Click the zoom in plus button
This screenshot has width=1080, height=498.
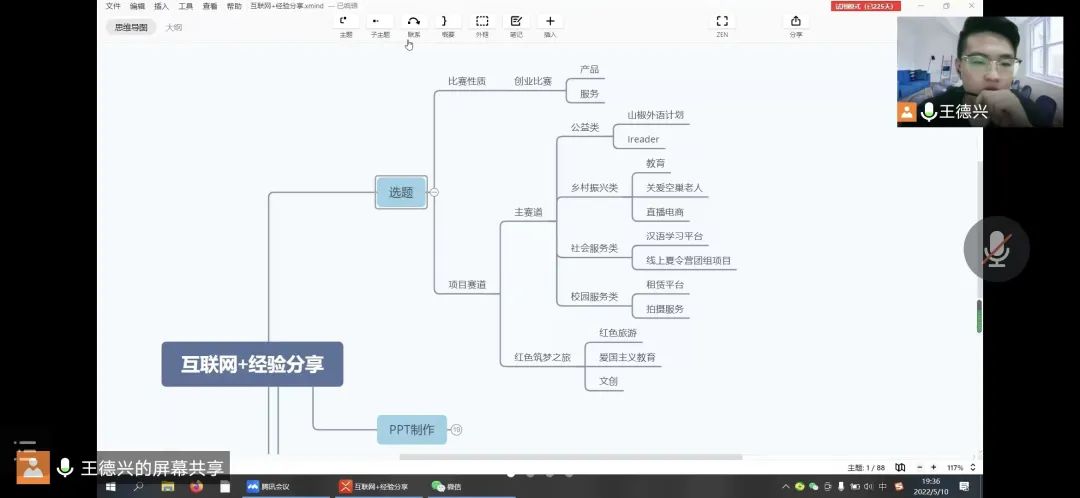(934, 467)
